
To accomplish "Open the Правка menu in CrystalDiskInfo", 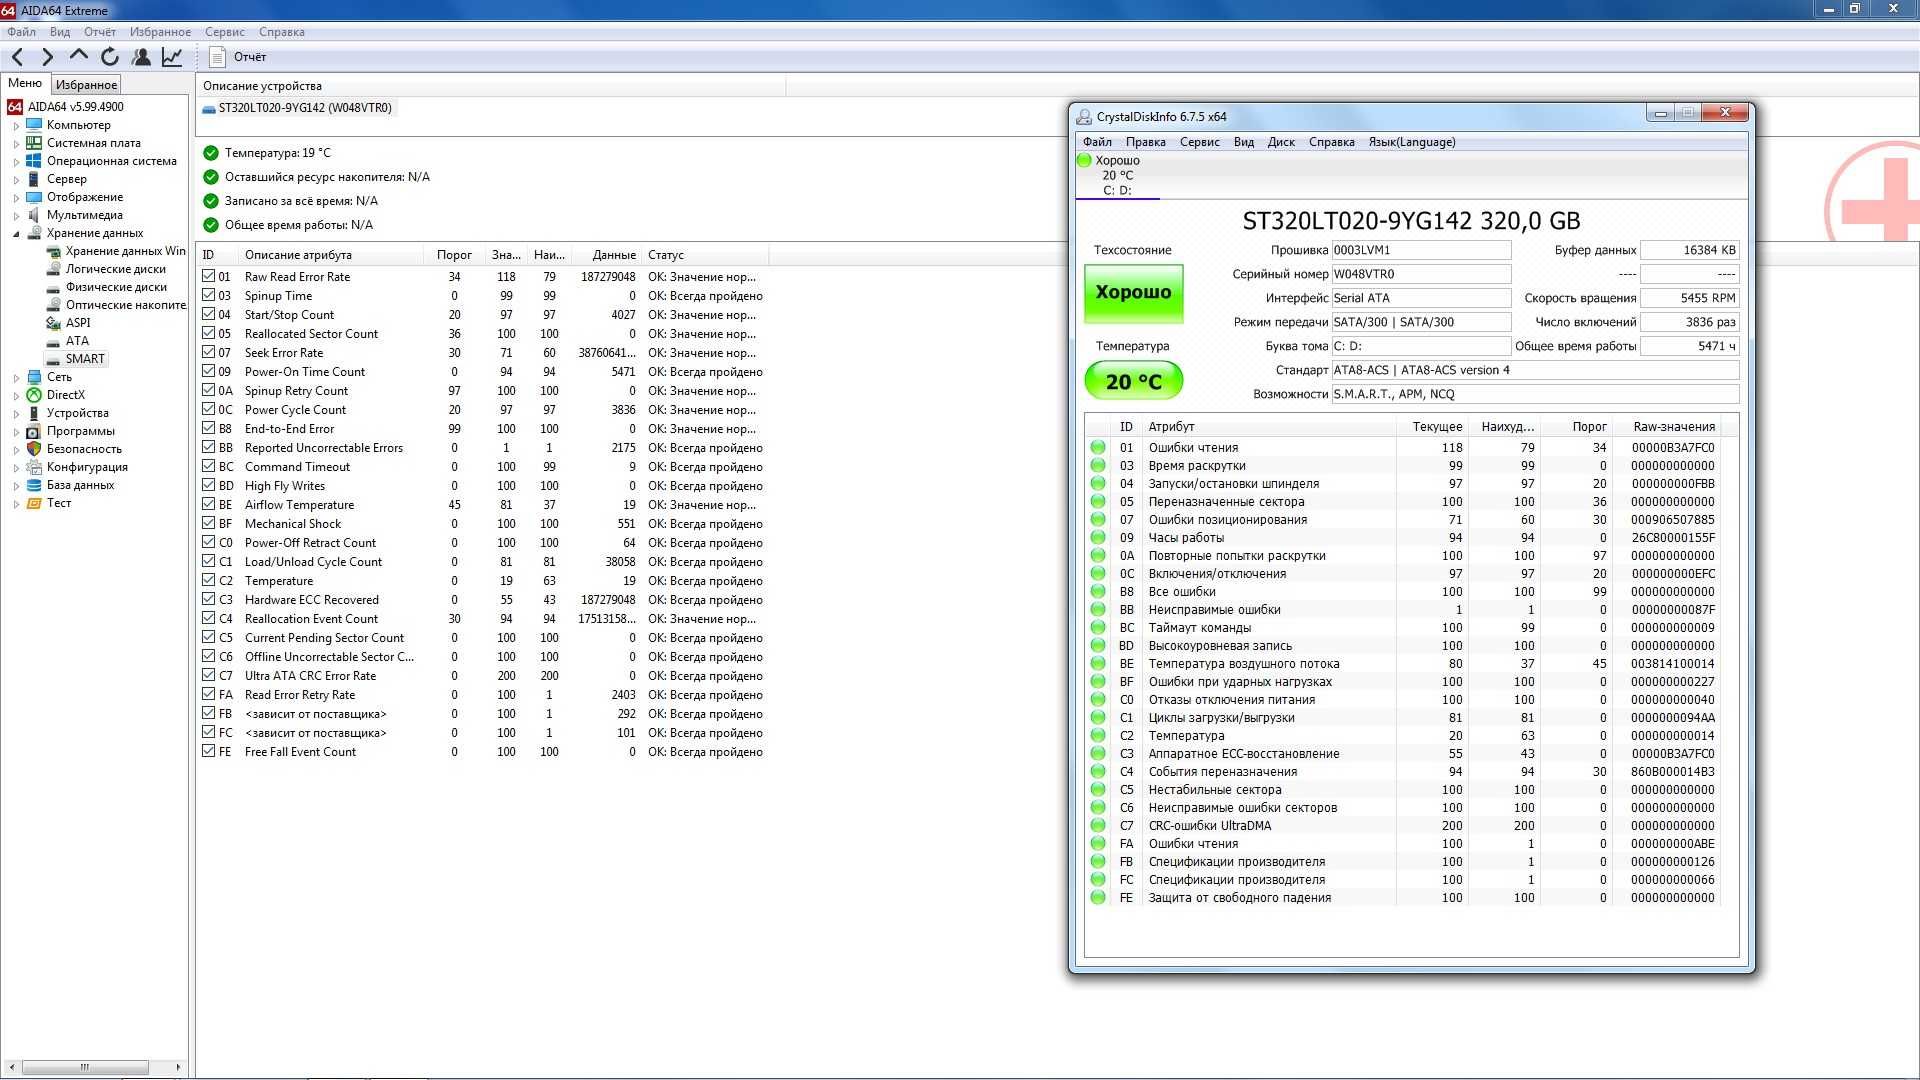I will click(1145, 142).
